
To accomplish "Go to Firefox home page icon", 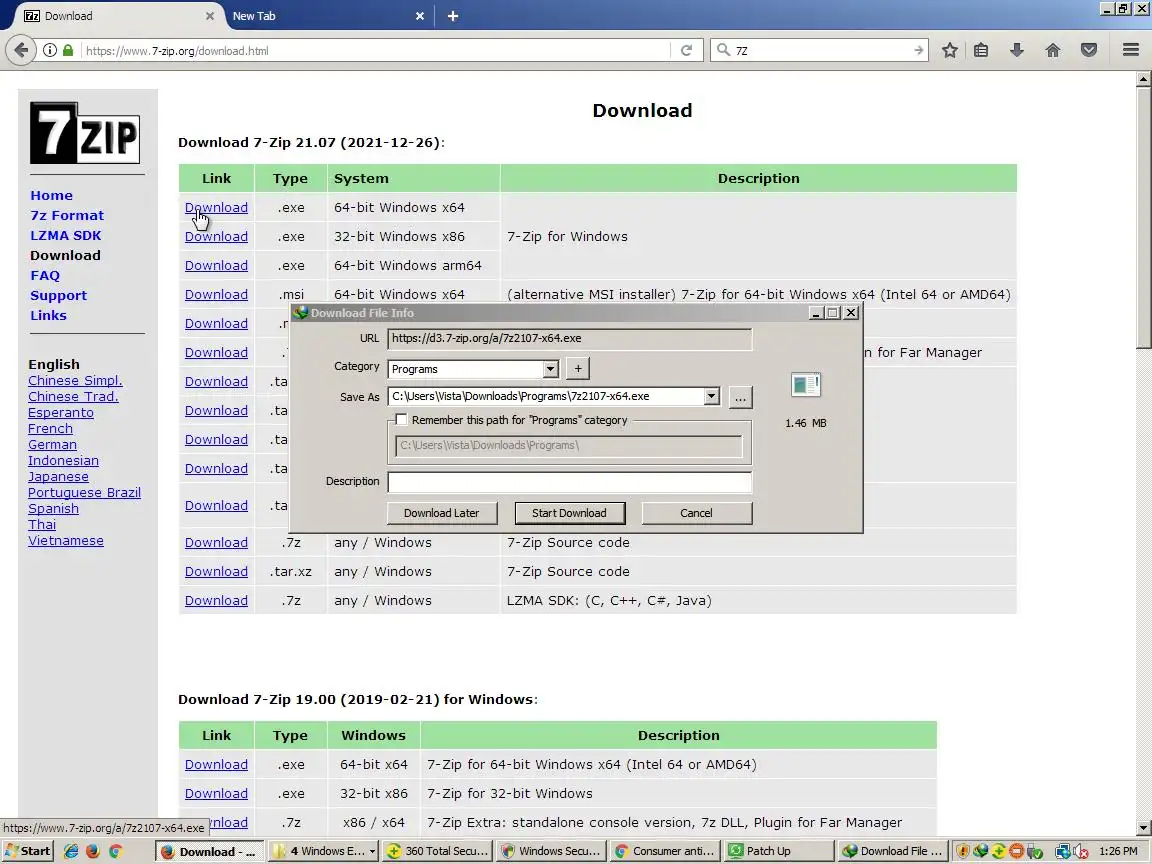I will click(x=1053, y=50).
